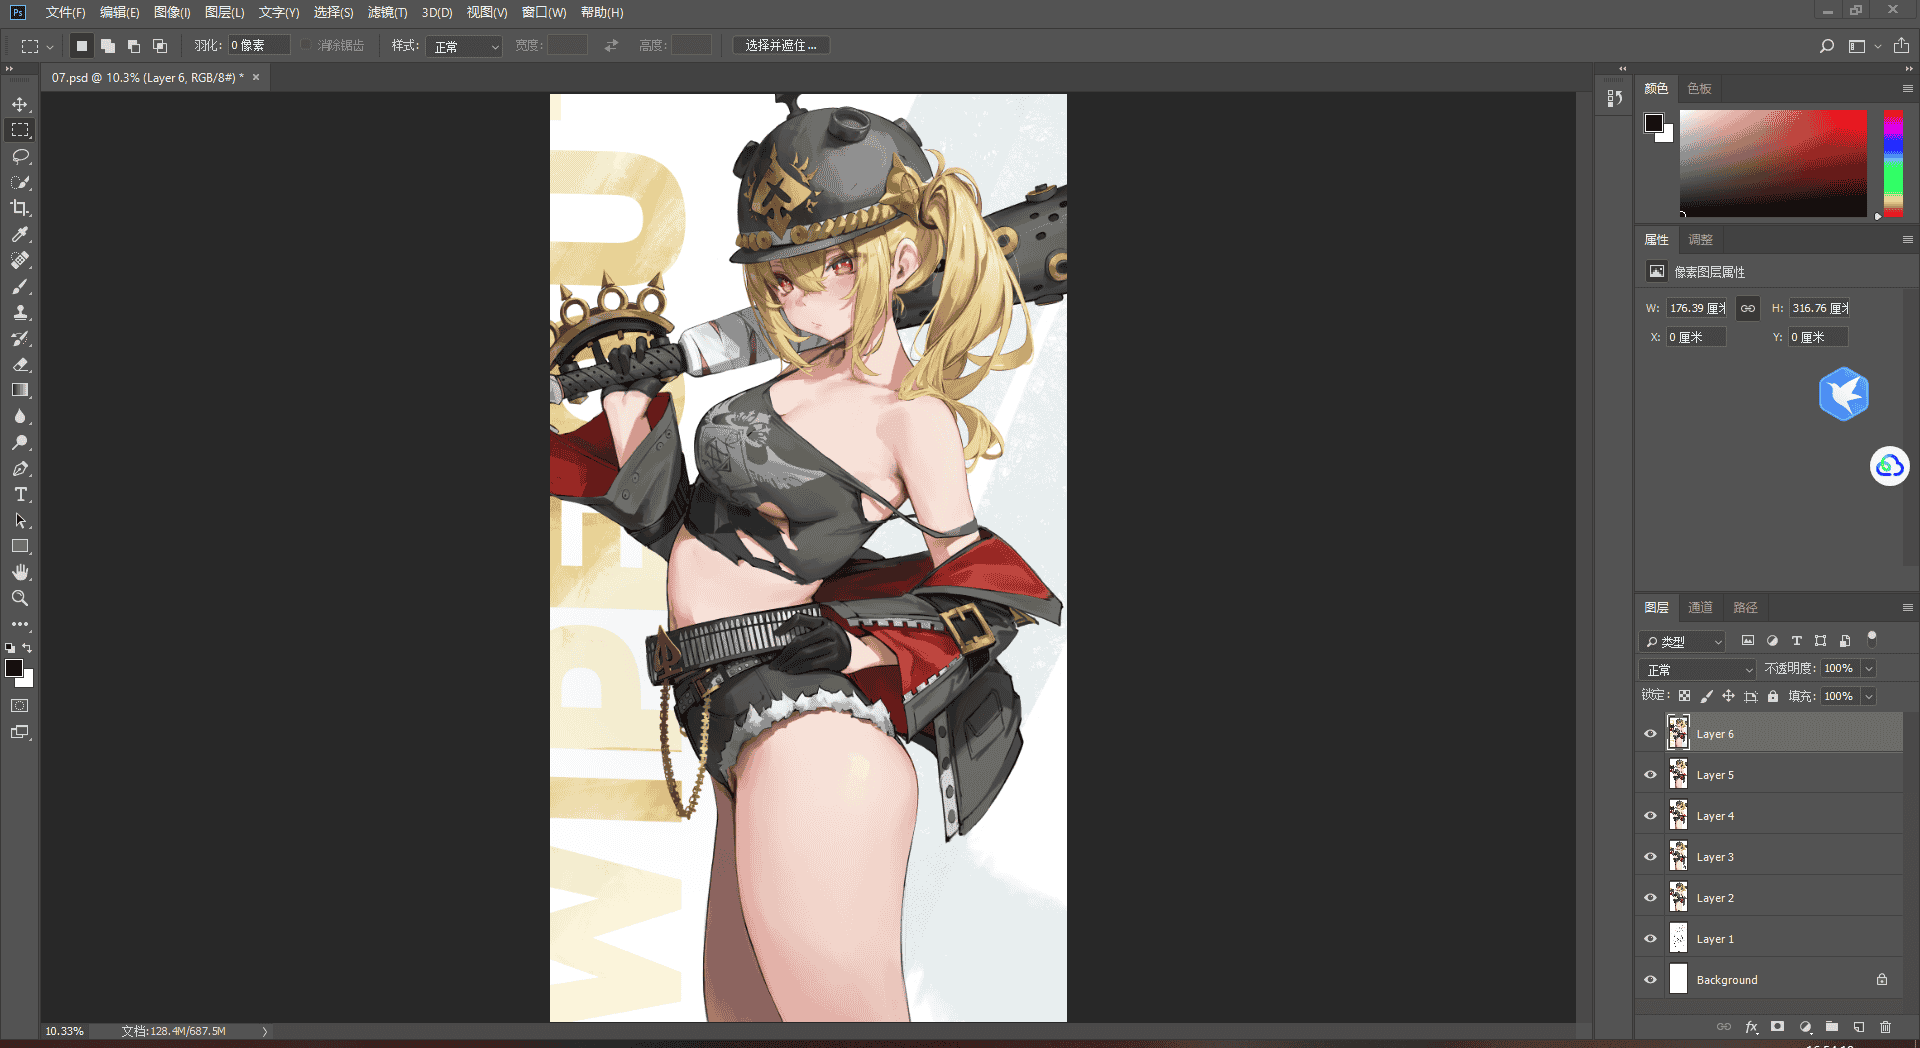The height and width of the screenshot is (1048, 1920).
Task: Select the Lasso tool
Action: click(20, 156)
